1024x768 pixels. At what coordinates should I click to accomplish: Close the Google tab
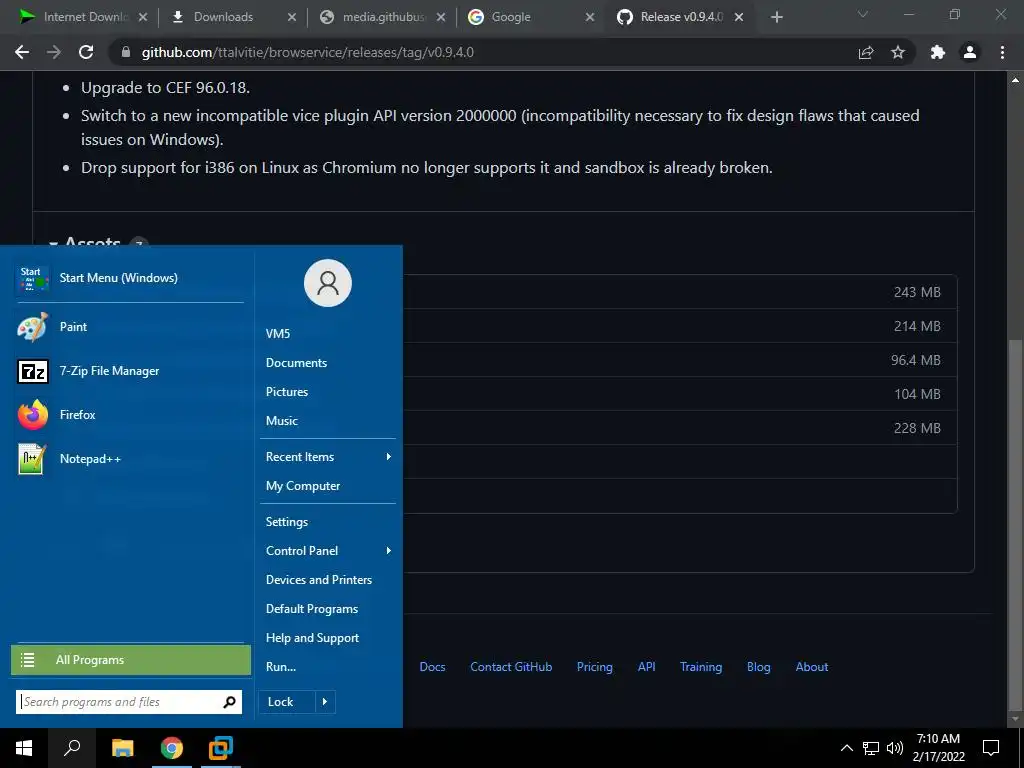(590, 17)
